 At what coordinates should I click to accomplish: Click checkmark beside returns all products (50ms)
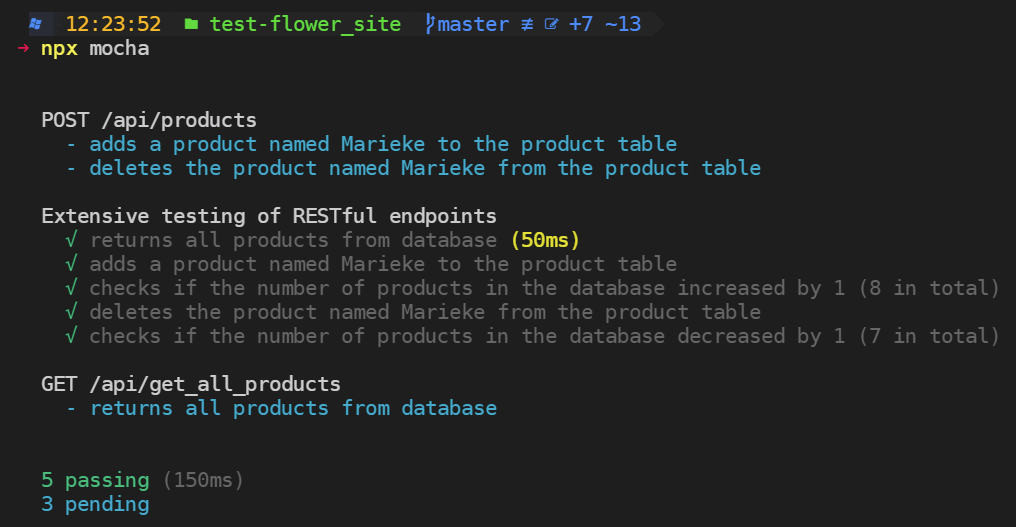click(71, 240)
